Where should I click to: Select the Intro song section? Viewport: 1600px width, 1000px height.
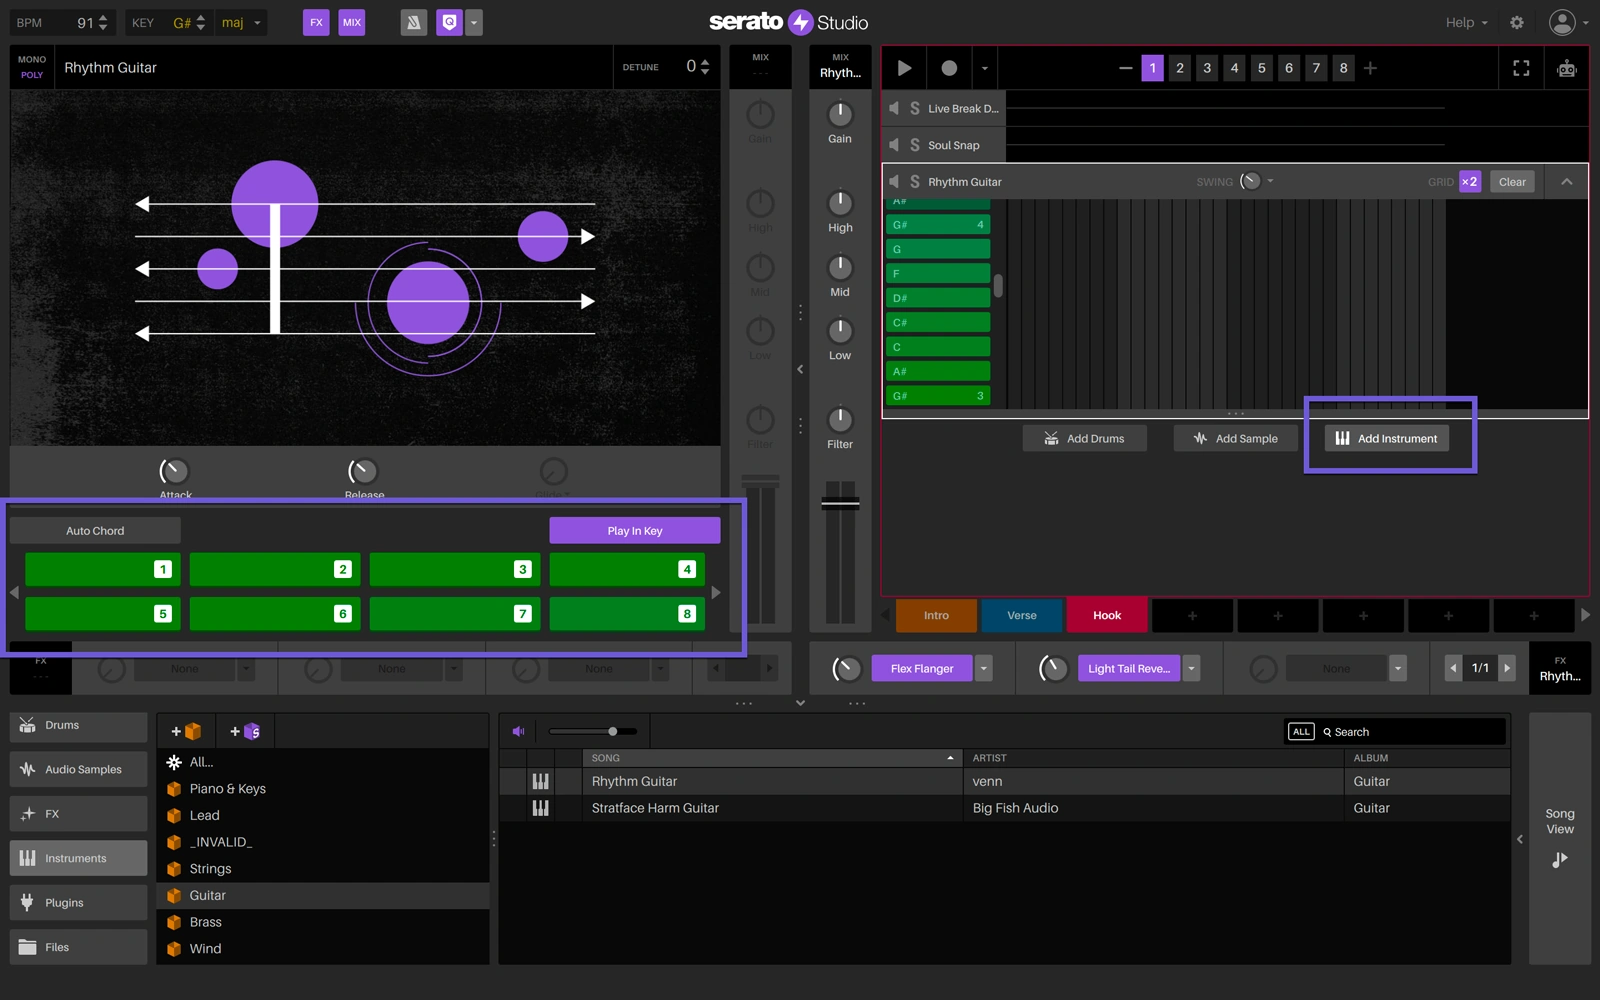click(936, 615)
